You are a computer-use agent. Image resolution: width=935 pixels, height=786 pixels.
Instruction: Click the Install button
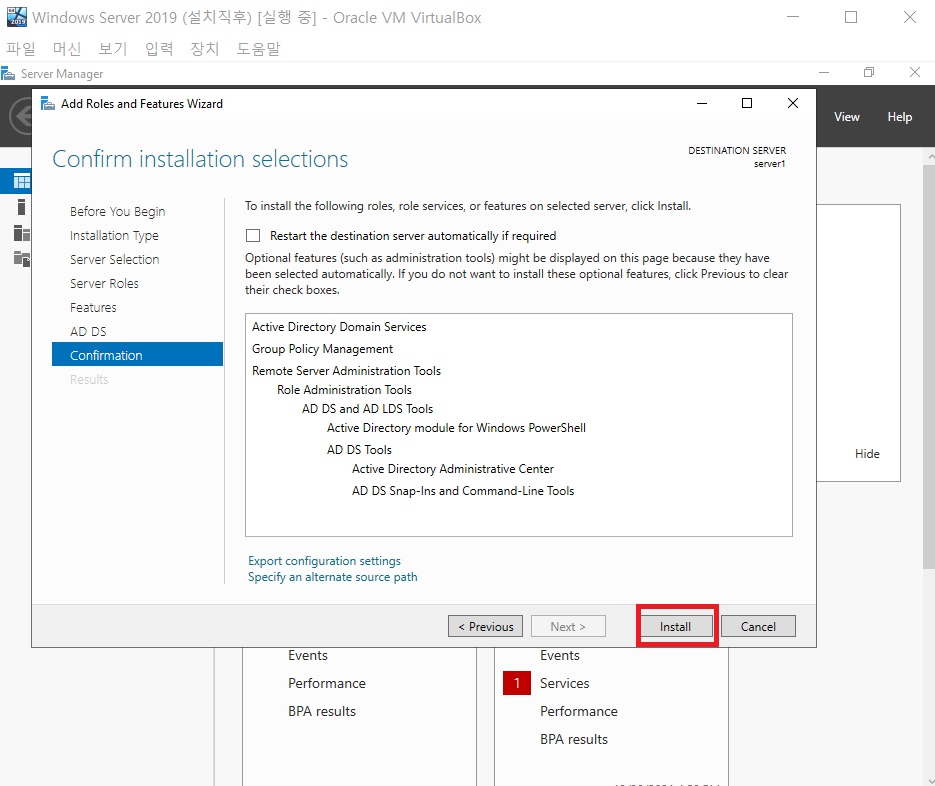[675, 626]
